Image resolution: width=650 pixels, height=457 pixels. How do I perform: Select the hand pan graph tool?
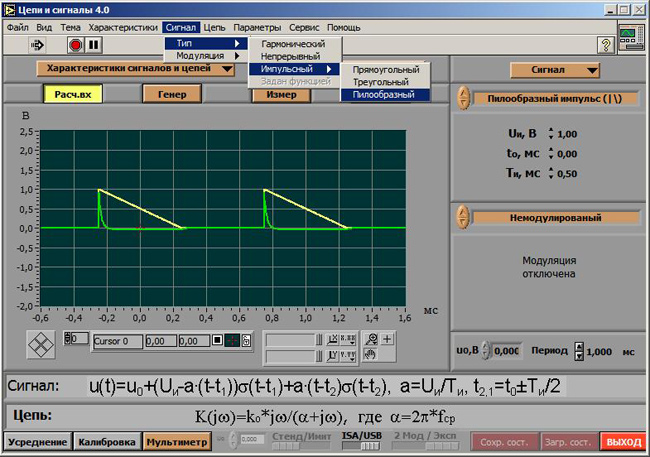[x=371, y=355]
